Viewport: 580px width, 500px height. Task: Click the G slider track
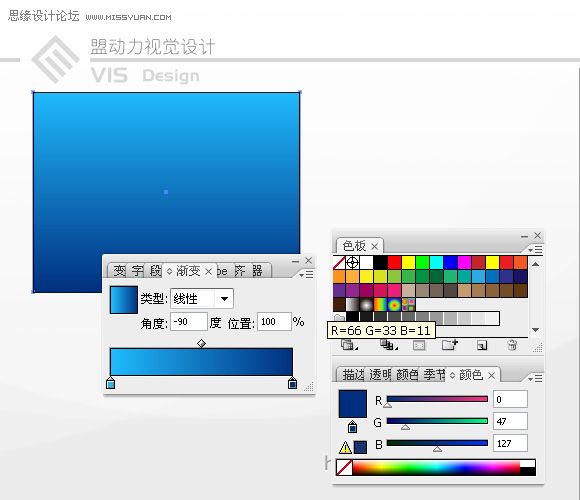(437, 421)
